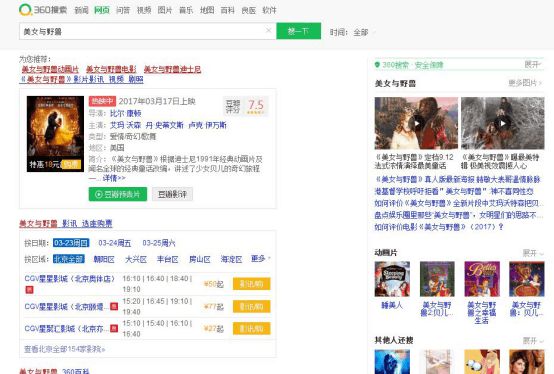Screen dimensions: 554x374
Task: Click the red badge in the ¥27起 cinema row
Action: 114,328
